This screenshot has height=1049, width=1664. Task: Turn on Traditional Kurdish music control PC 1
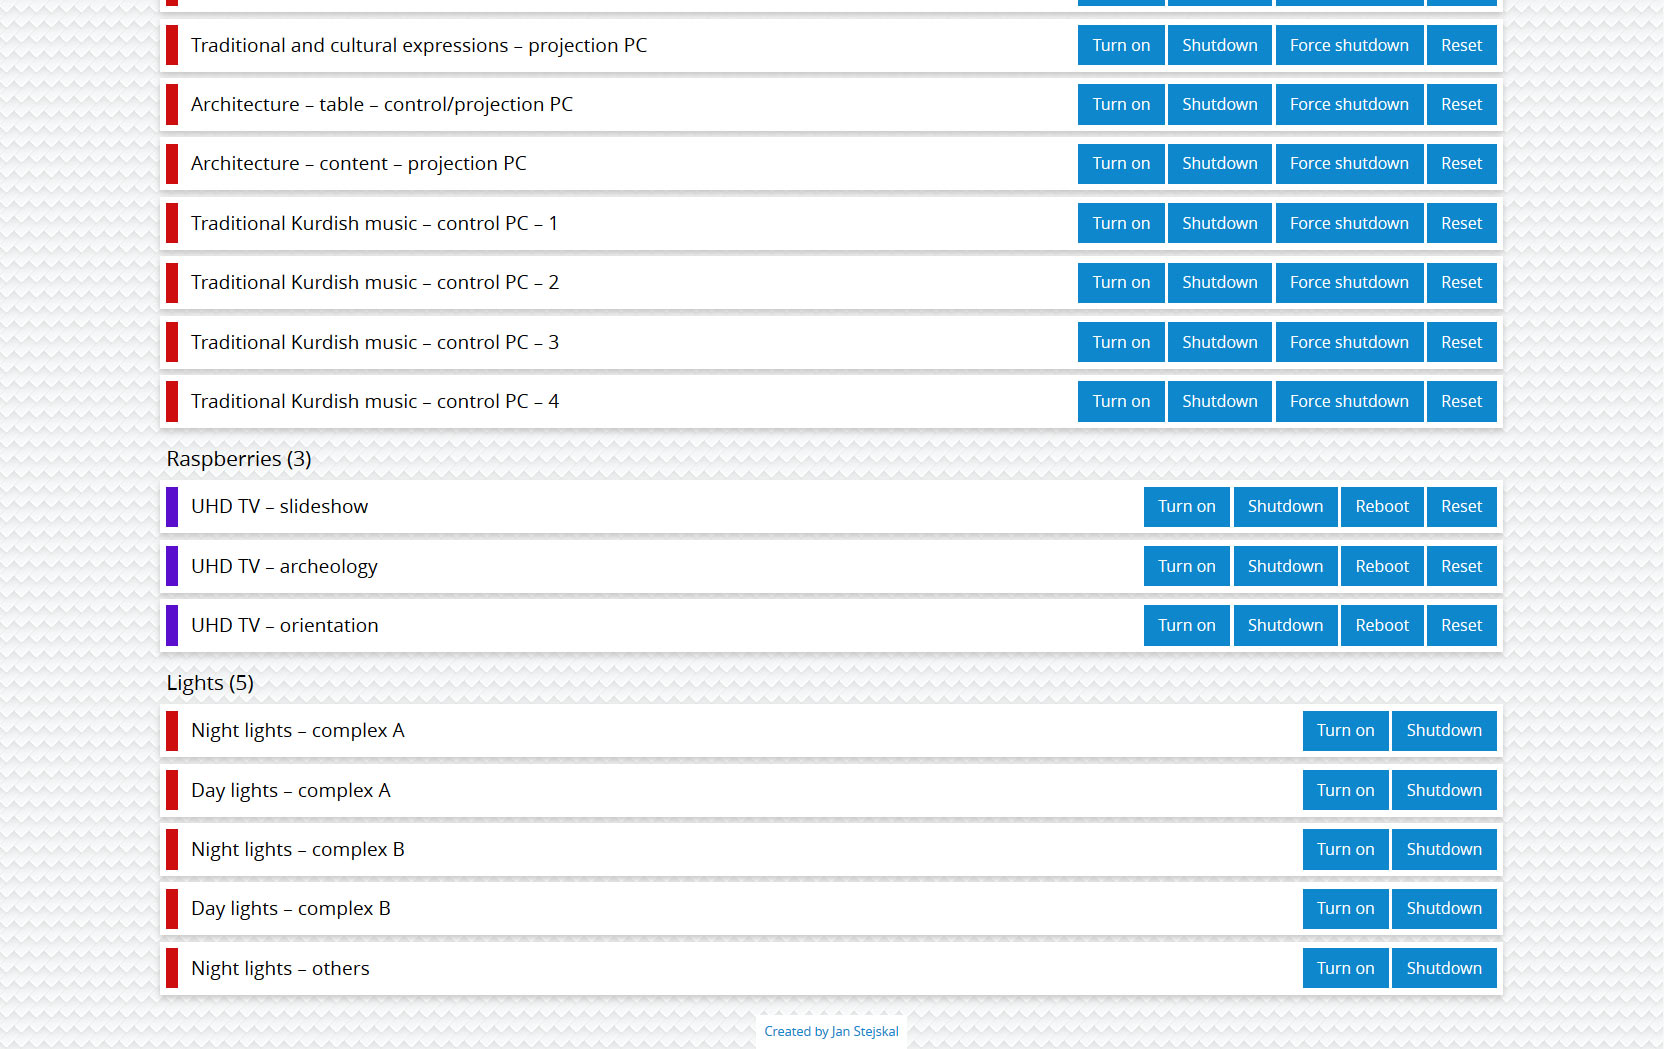1121,223
